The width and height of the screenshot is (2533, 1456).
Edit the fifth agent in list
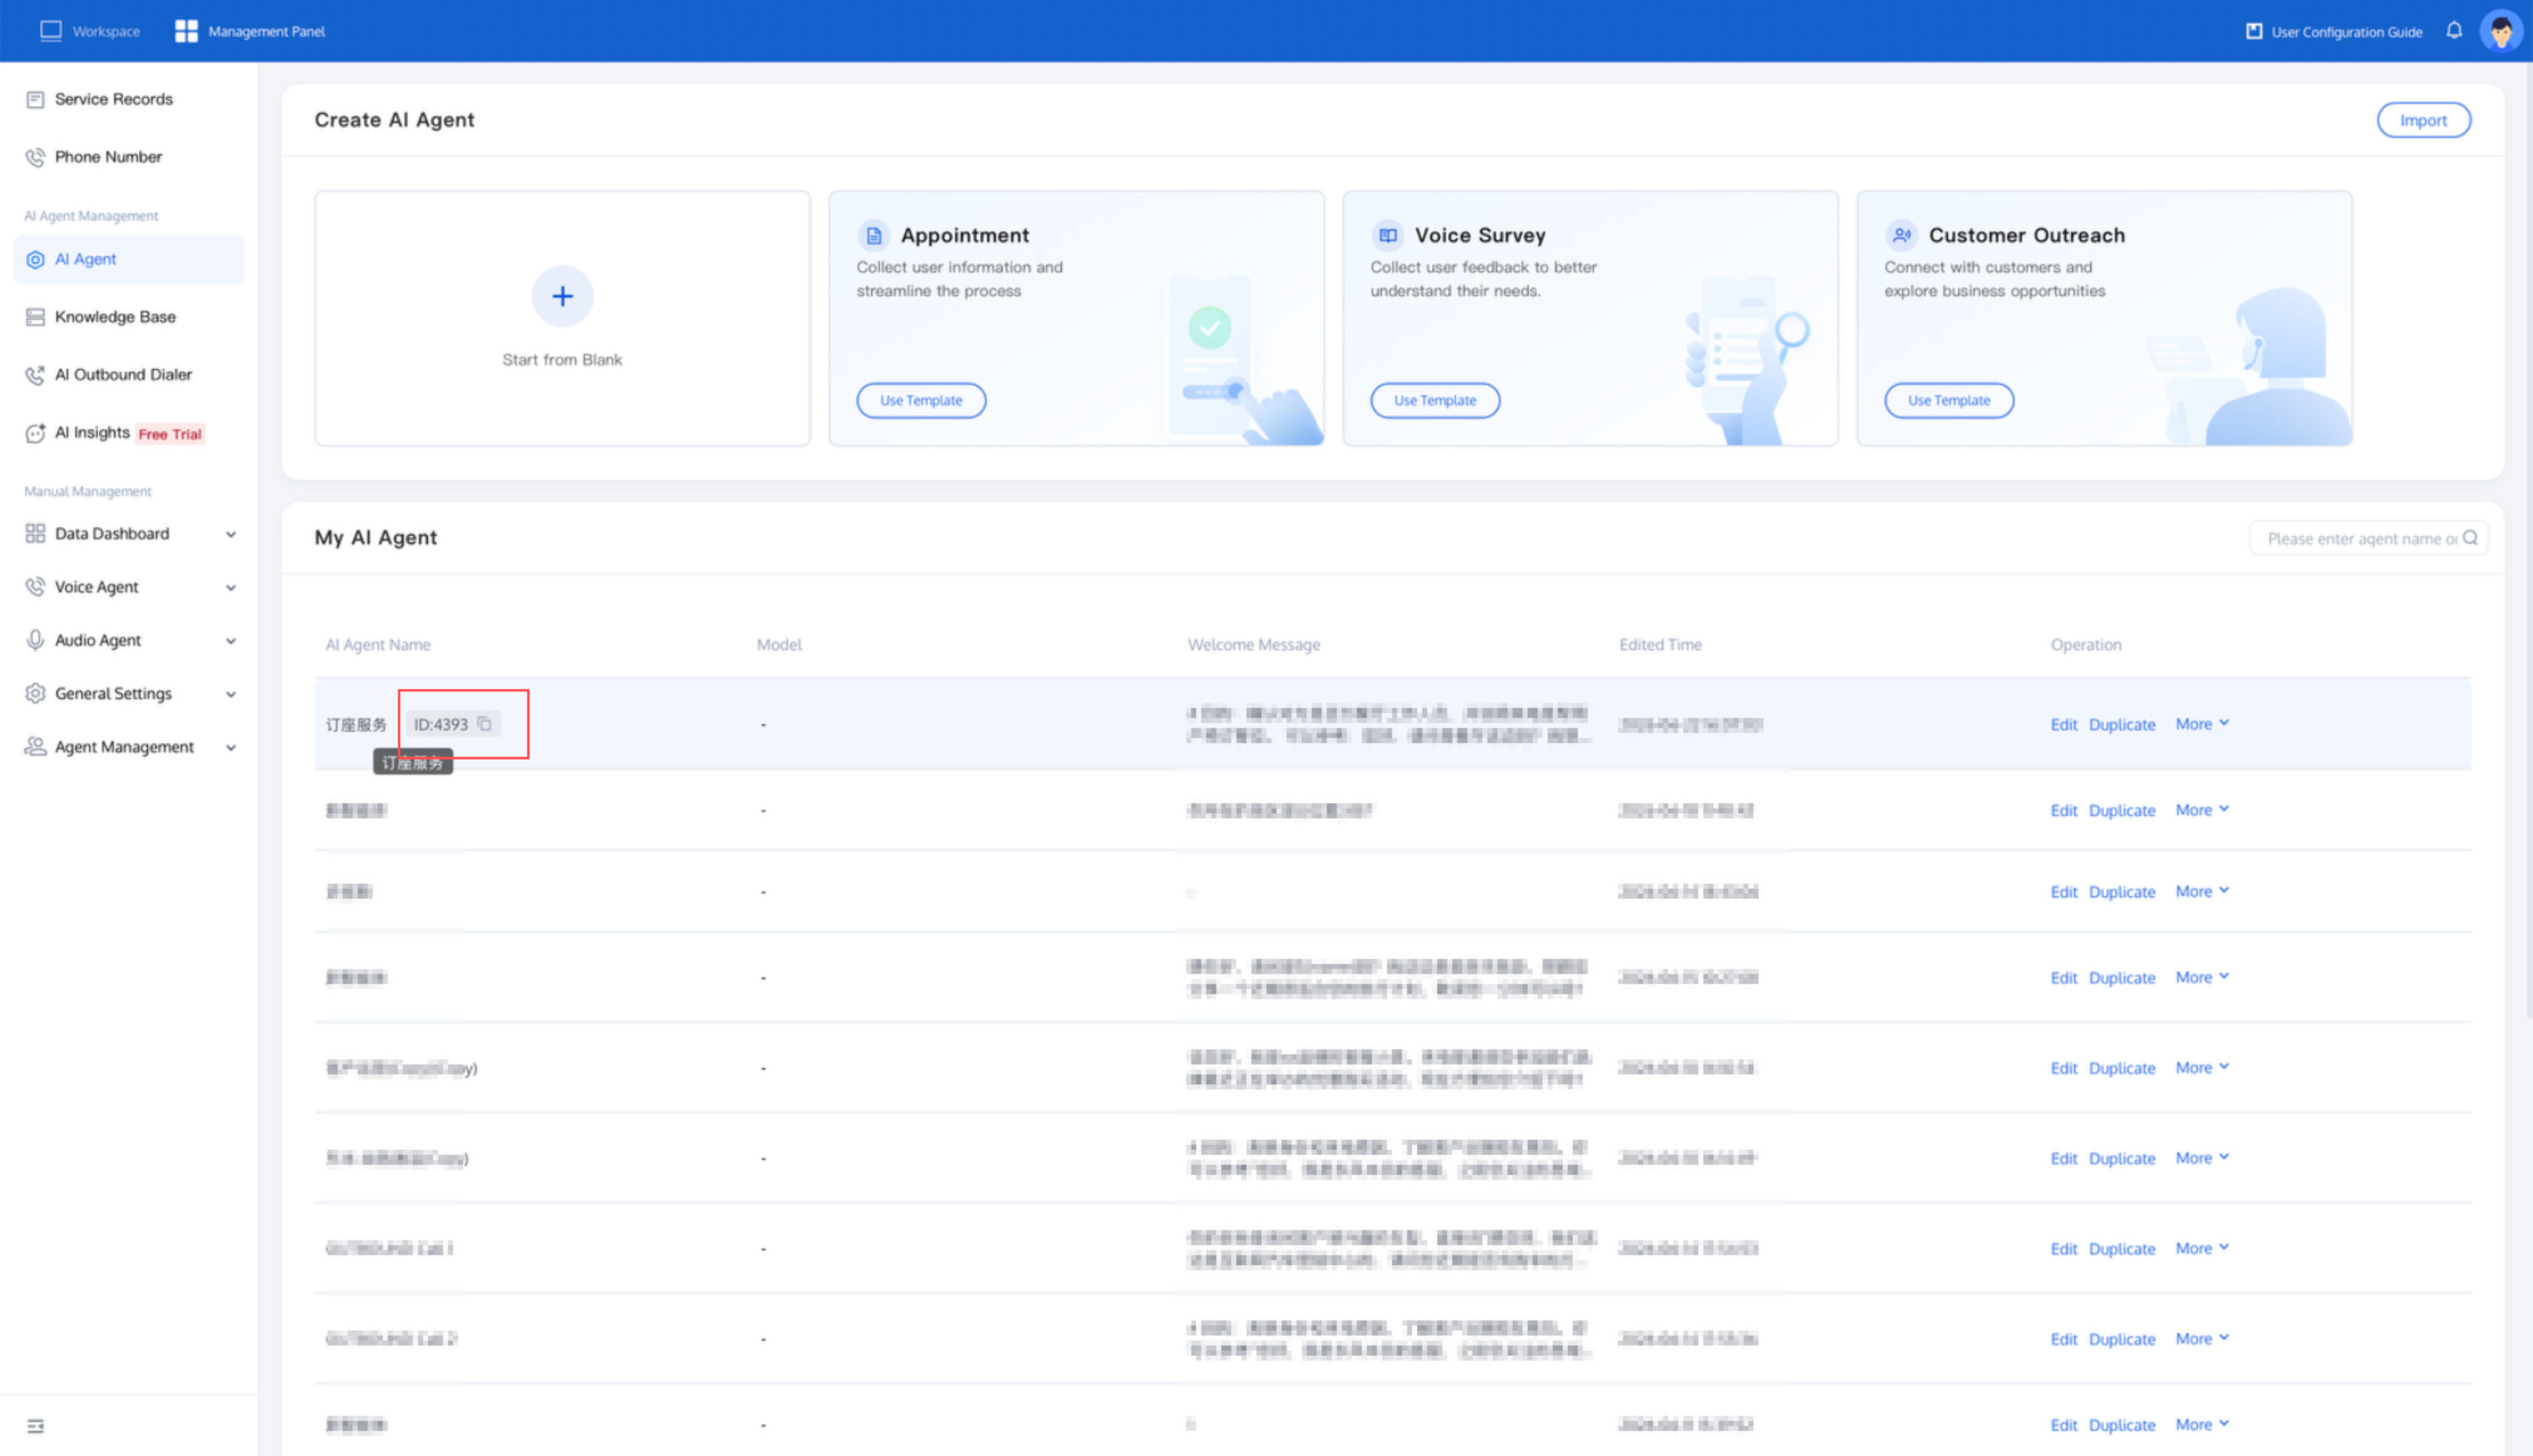point(2064,1068)
